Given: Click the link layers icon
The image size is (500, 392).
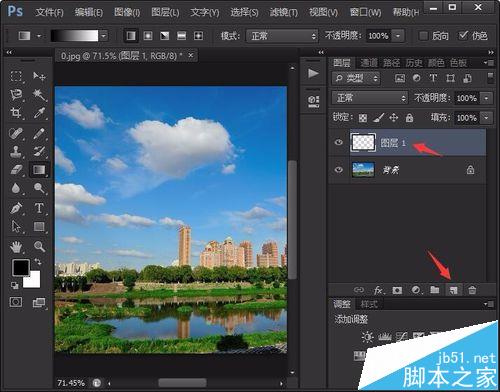Looking at the screenshot, I should pyautogui.click(x=359, y=290).
